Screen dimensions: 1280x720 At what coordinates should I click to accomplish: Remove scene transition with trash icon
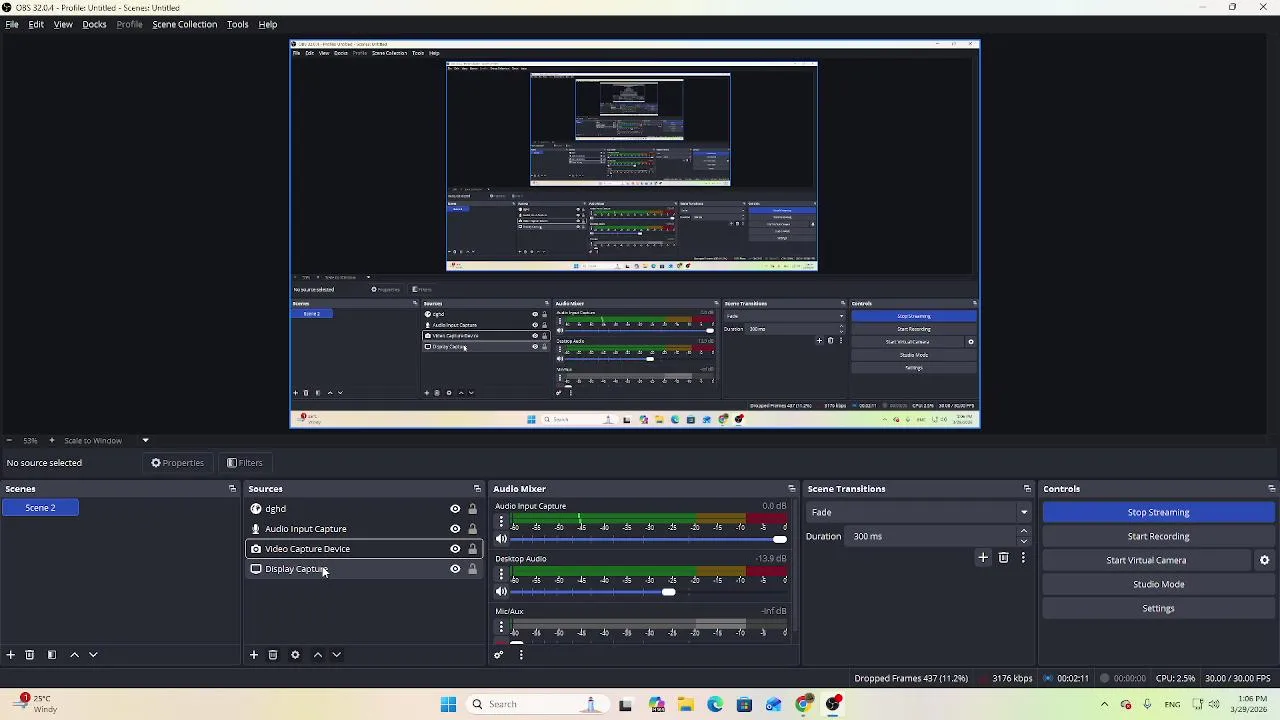coord(1004,558)
